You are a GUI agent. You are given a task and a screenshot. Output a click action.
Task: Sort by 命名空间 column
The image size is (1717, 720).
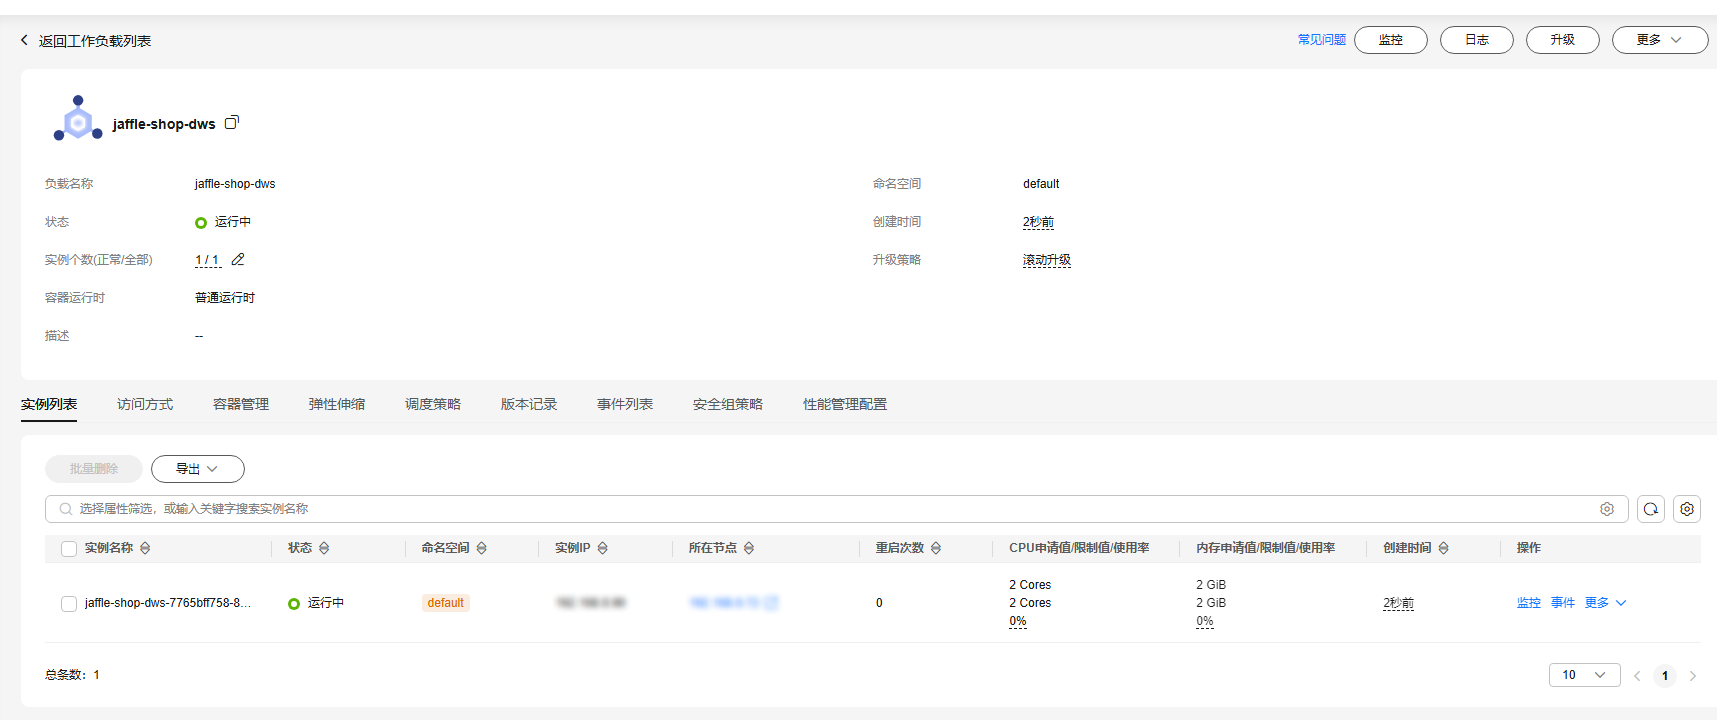pos(481,548)
